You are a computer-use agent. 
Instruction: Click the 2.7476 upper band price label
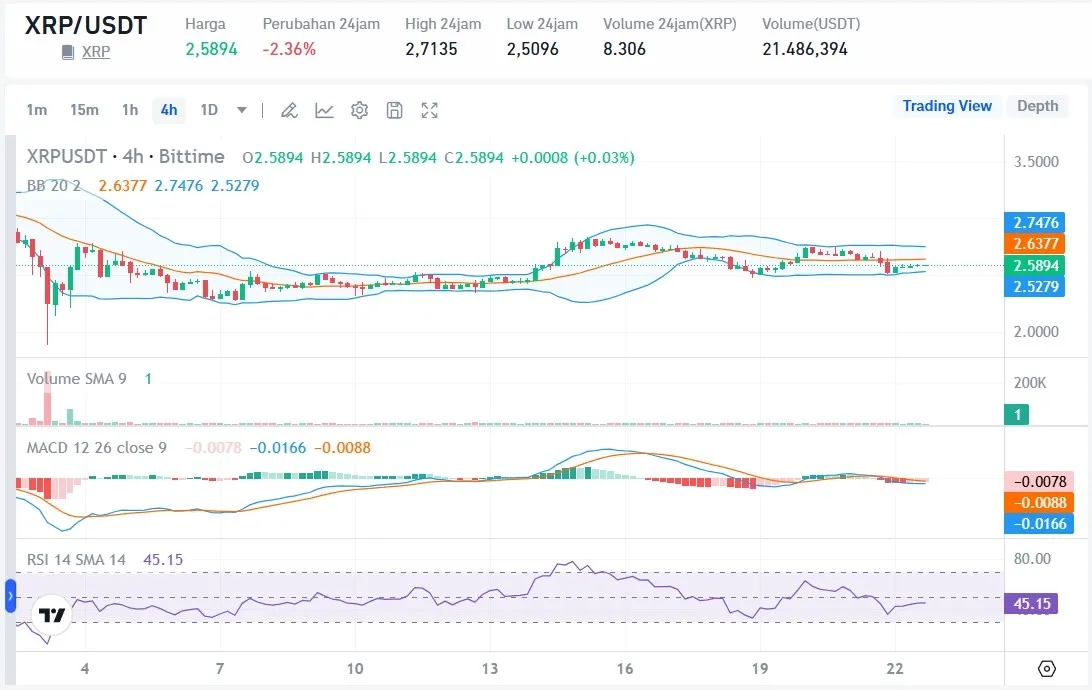[1035, 223]
